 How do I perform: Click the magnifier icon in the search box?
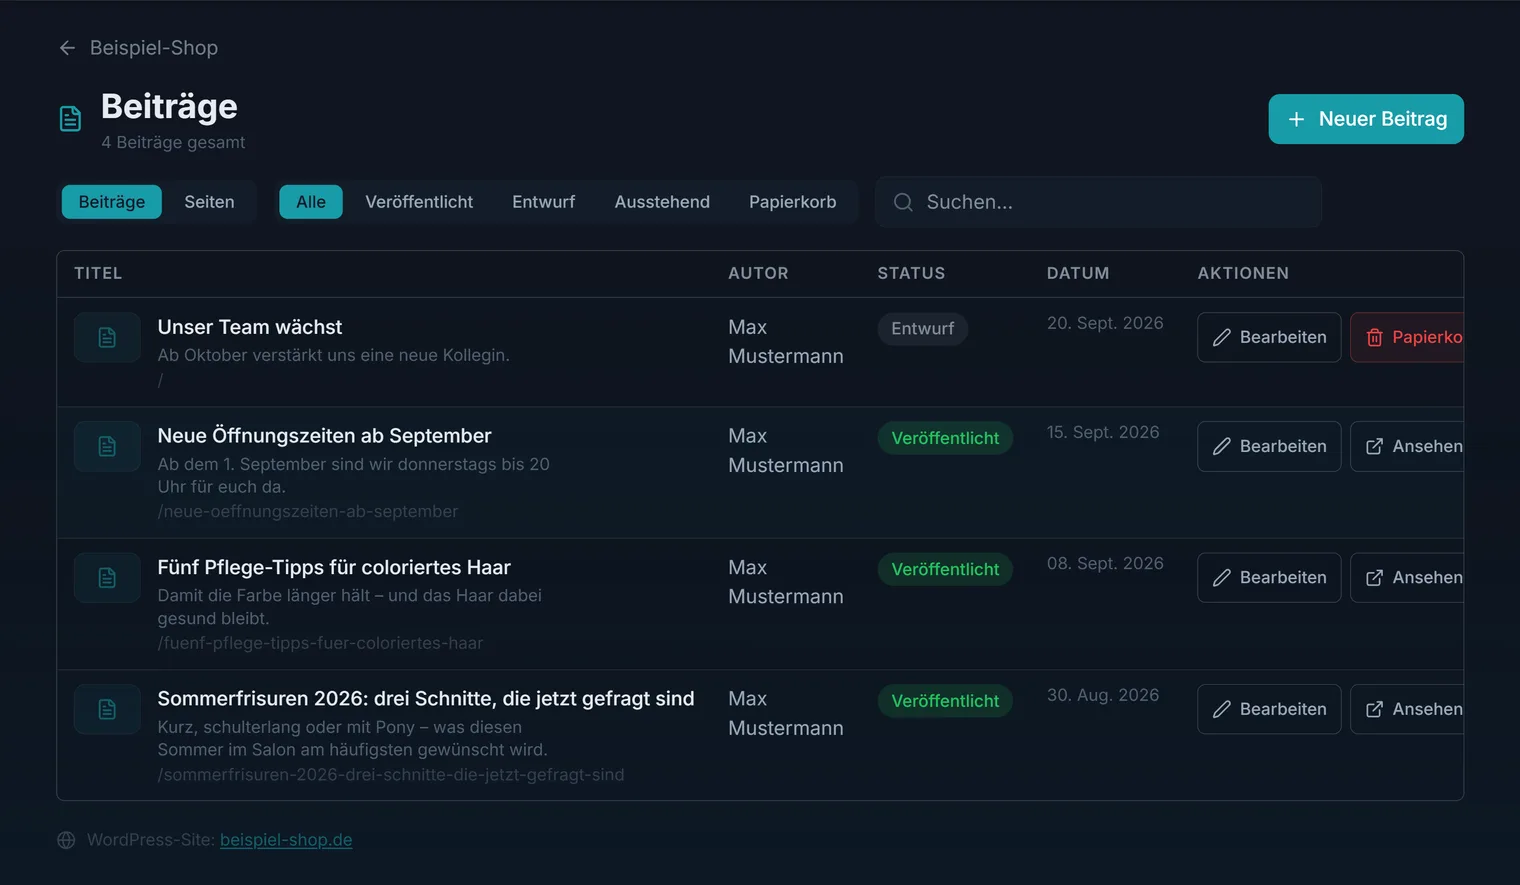(903, 202)
